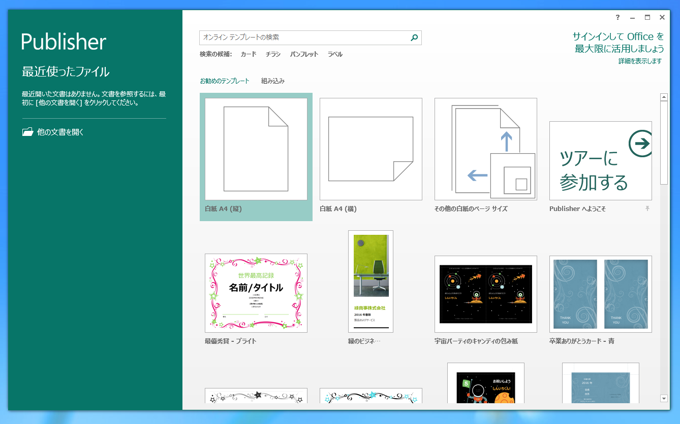Click the vertical scrollbar thumb
Image resolution: width=680 pixels, height=424 pixels.
pos(664,143)
